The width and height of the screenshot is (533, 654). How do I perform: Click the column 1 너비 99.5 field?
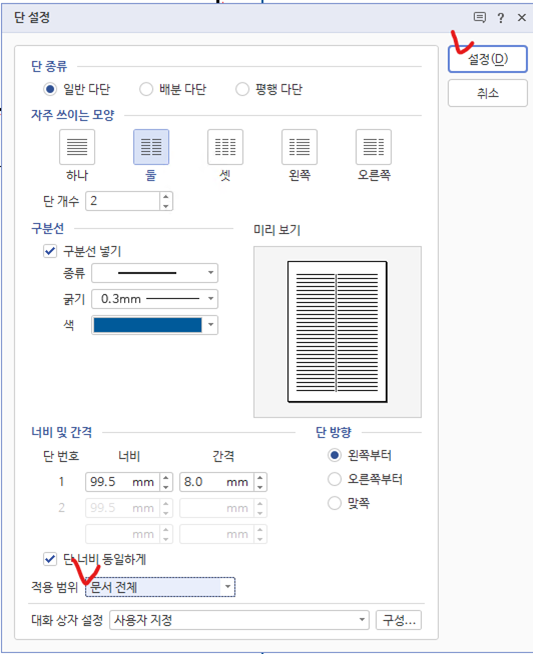coord(123,482)
